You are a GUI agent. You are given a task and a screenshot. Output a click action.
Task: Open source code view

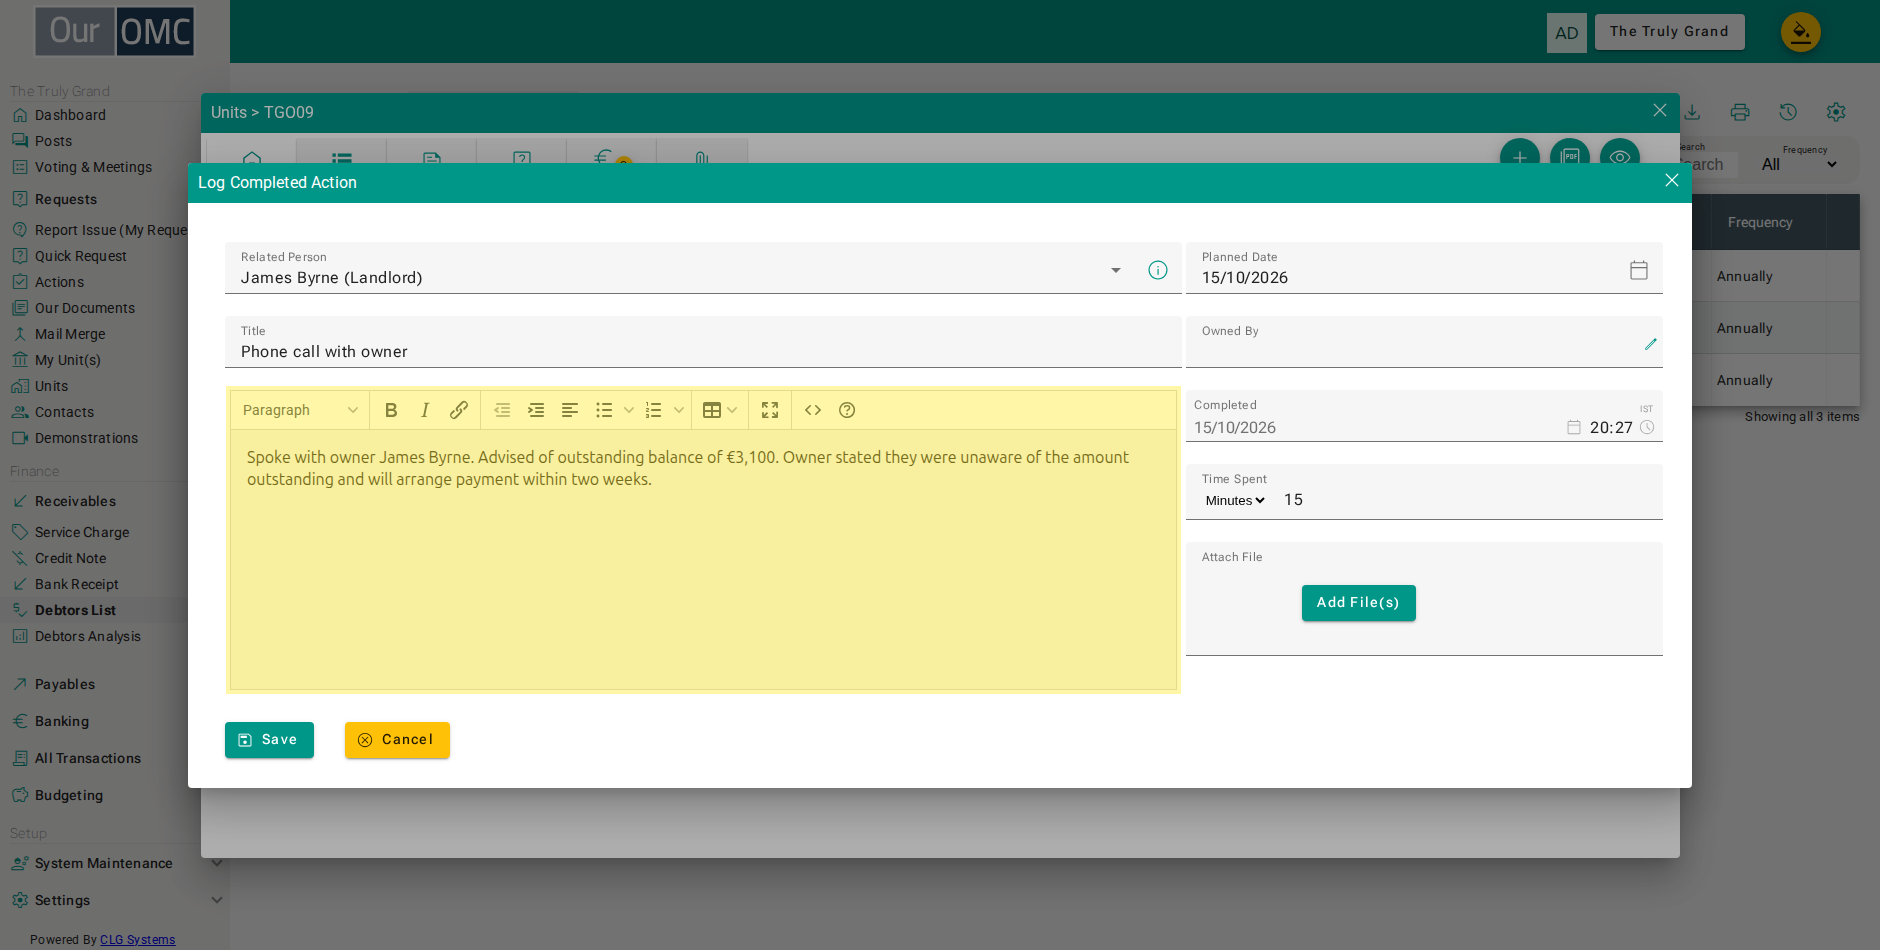[x=813, y=410]
